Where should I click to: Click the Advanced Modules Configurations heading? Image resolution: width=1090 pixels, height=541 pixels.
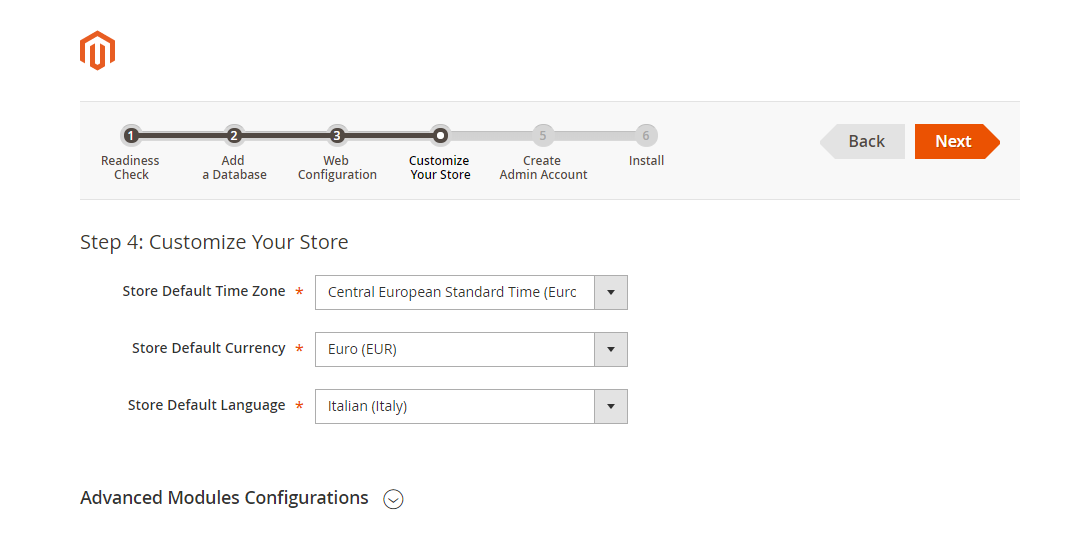pyautogui.click(x=224, y=498)
